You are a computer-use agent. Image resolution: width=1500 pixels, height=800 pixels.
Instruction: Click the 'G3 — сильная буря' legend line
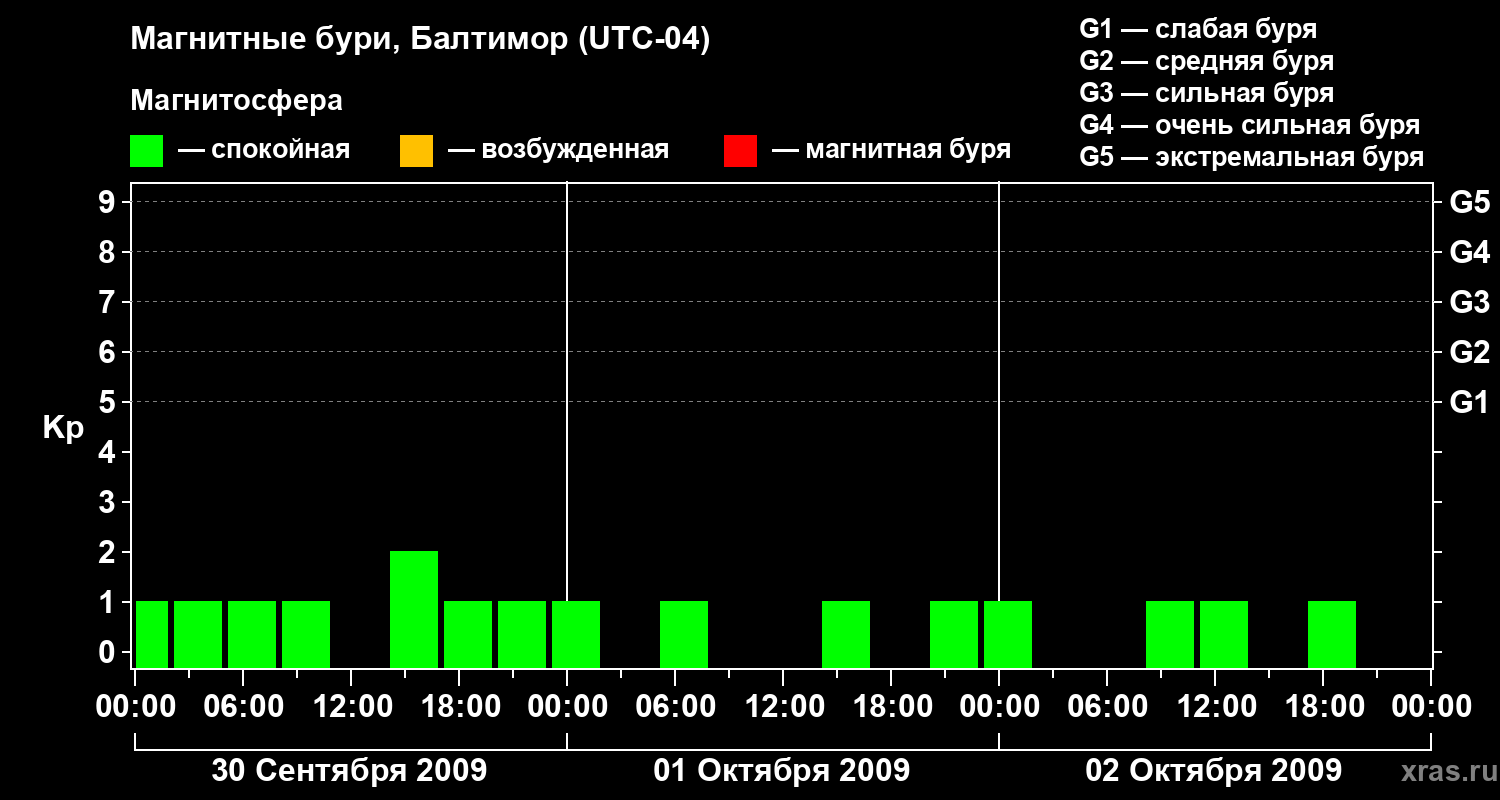click(x=1206, y=93)
